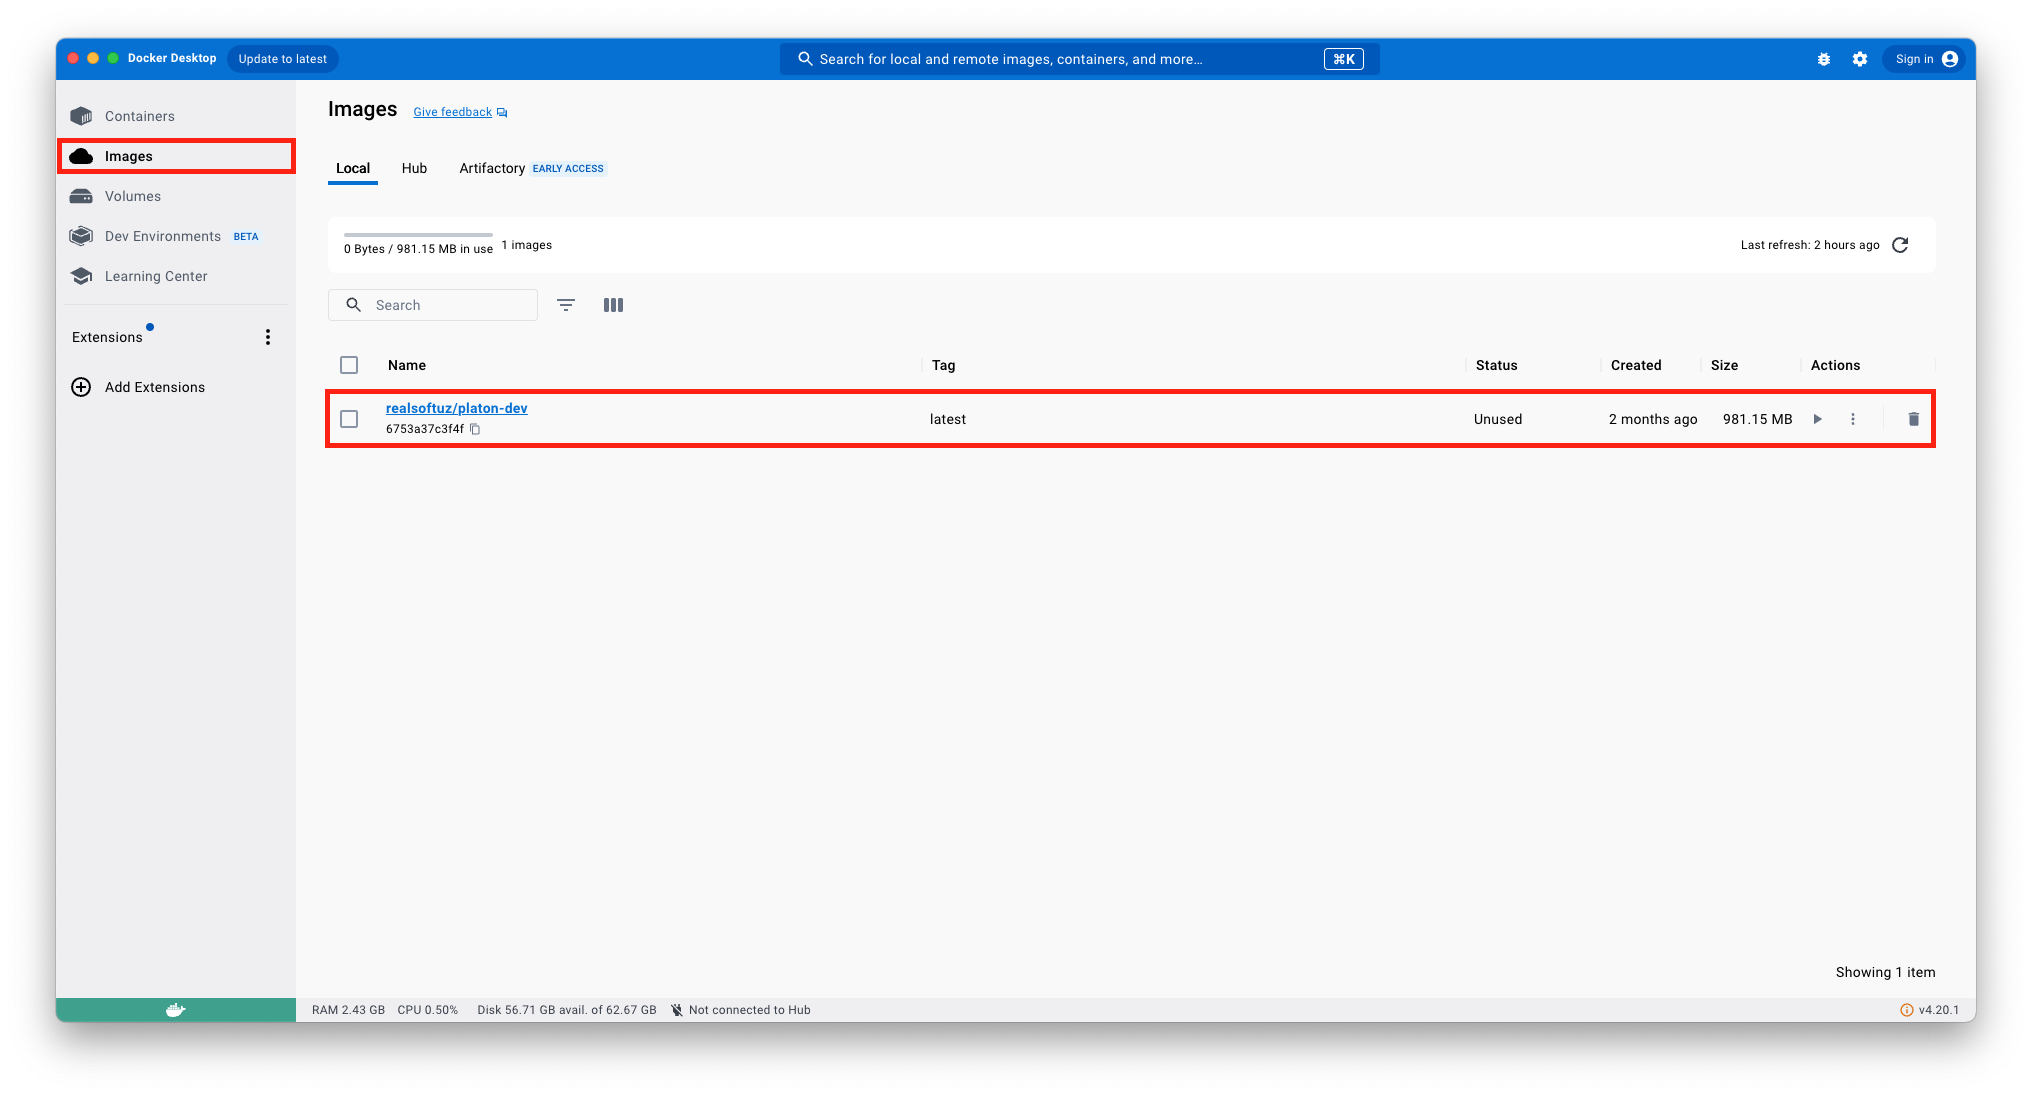
Task: Open Settings gear icon
Action: point(1859,59)
